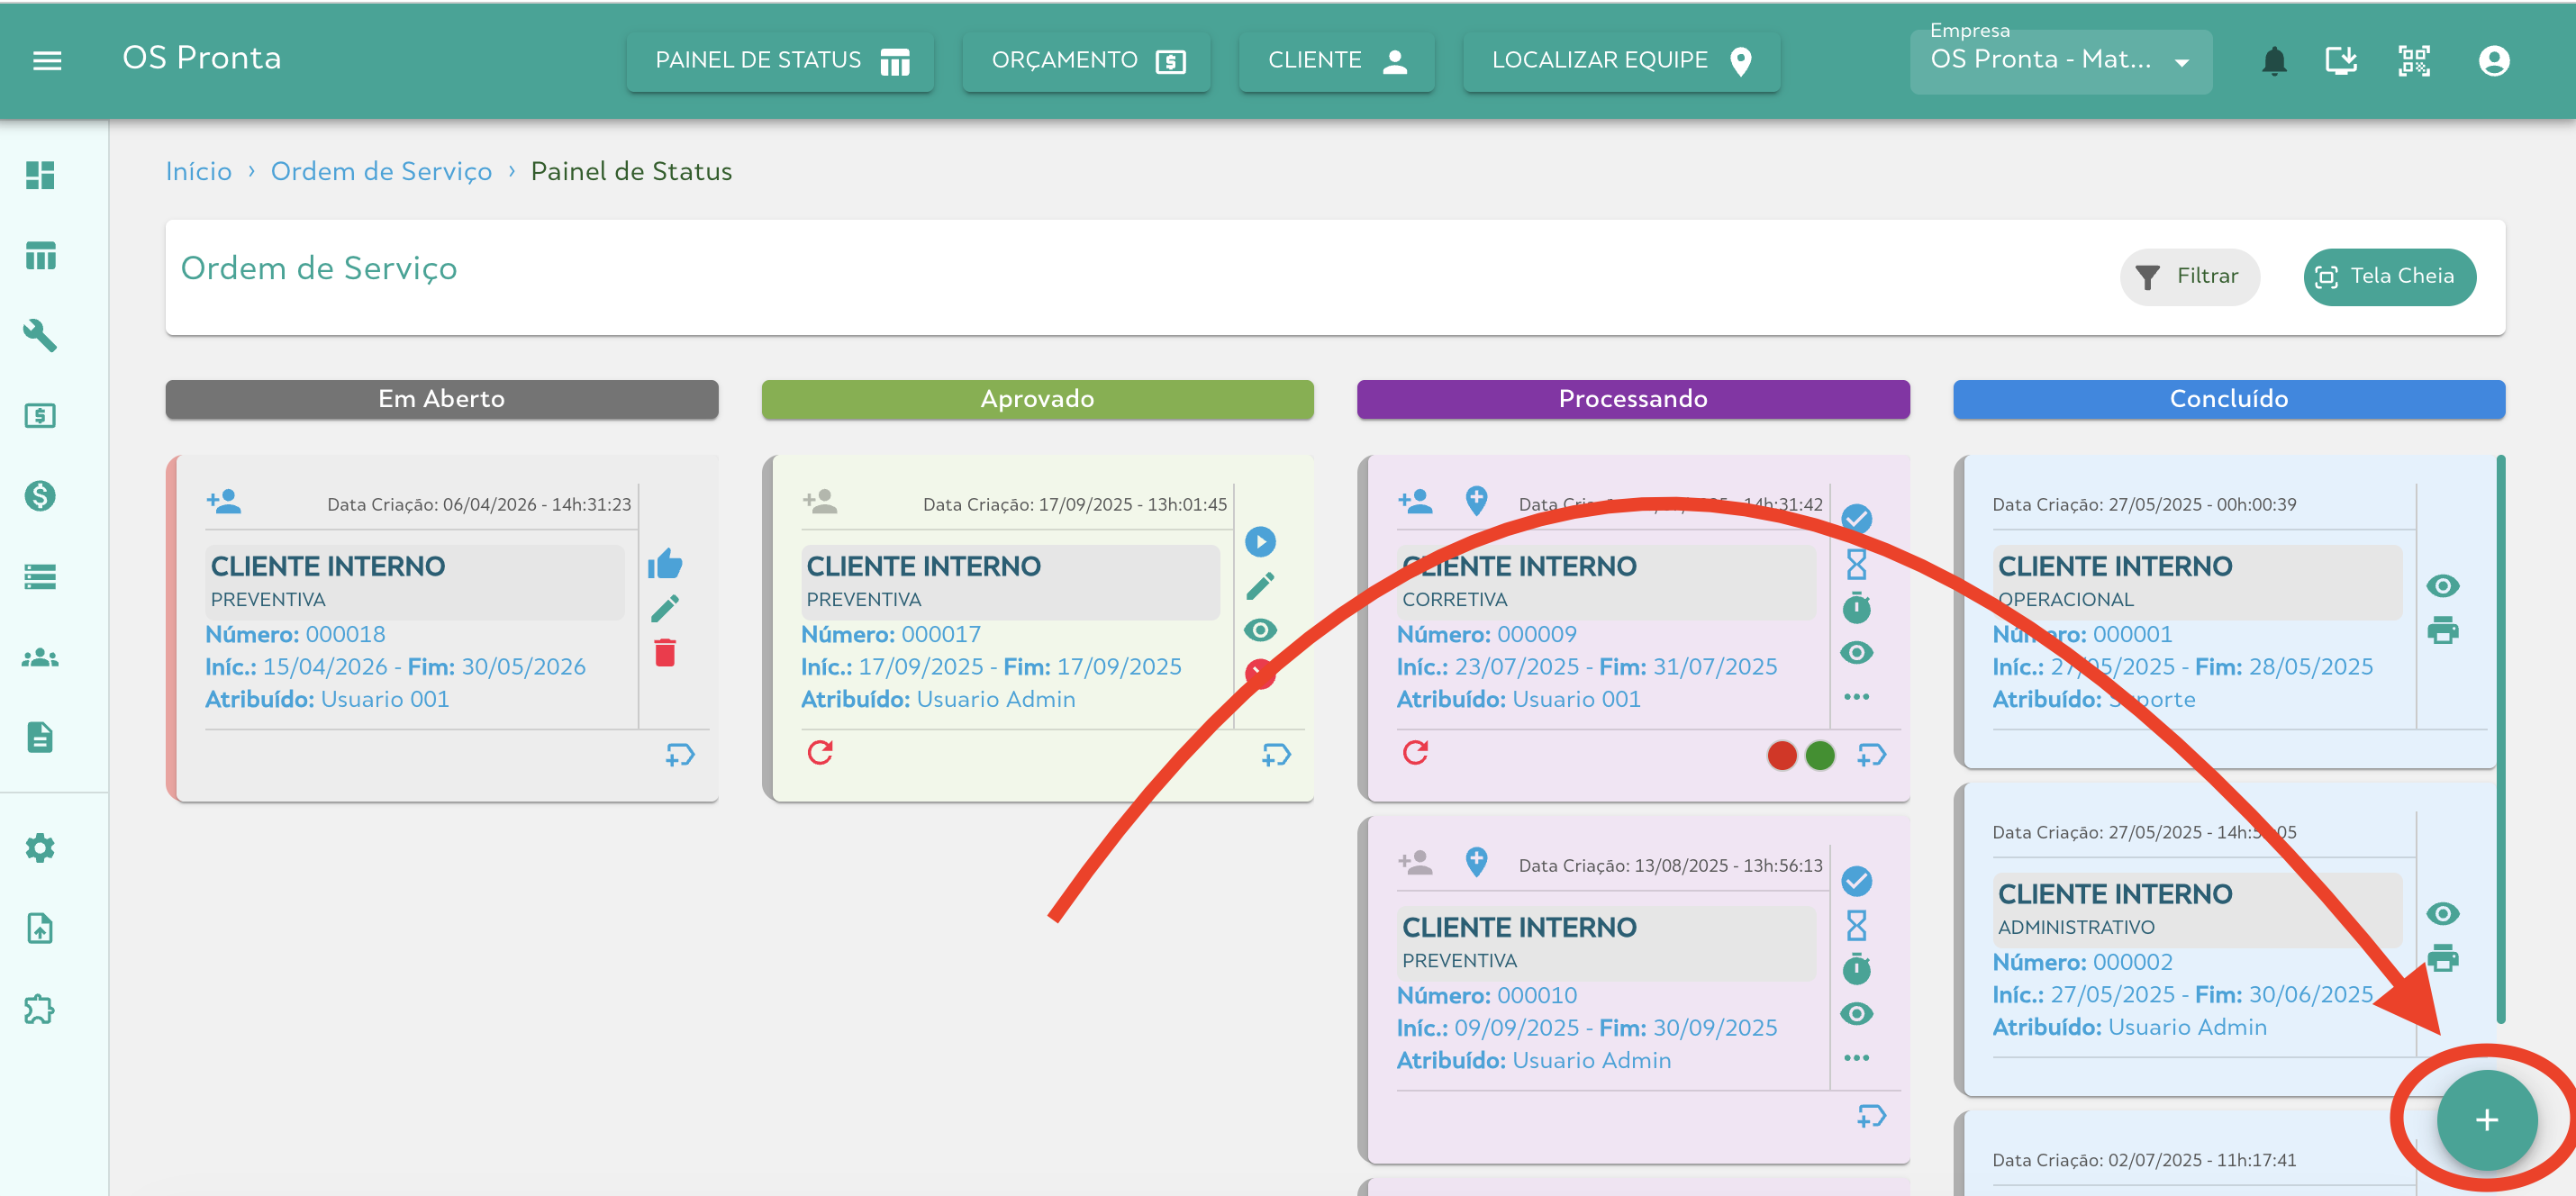
Task: Open the ORÇAMENTO menu item
Action: tap(1086, 61)
